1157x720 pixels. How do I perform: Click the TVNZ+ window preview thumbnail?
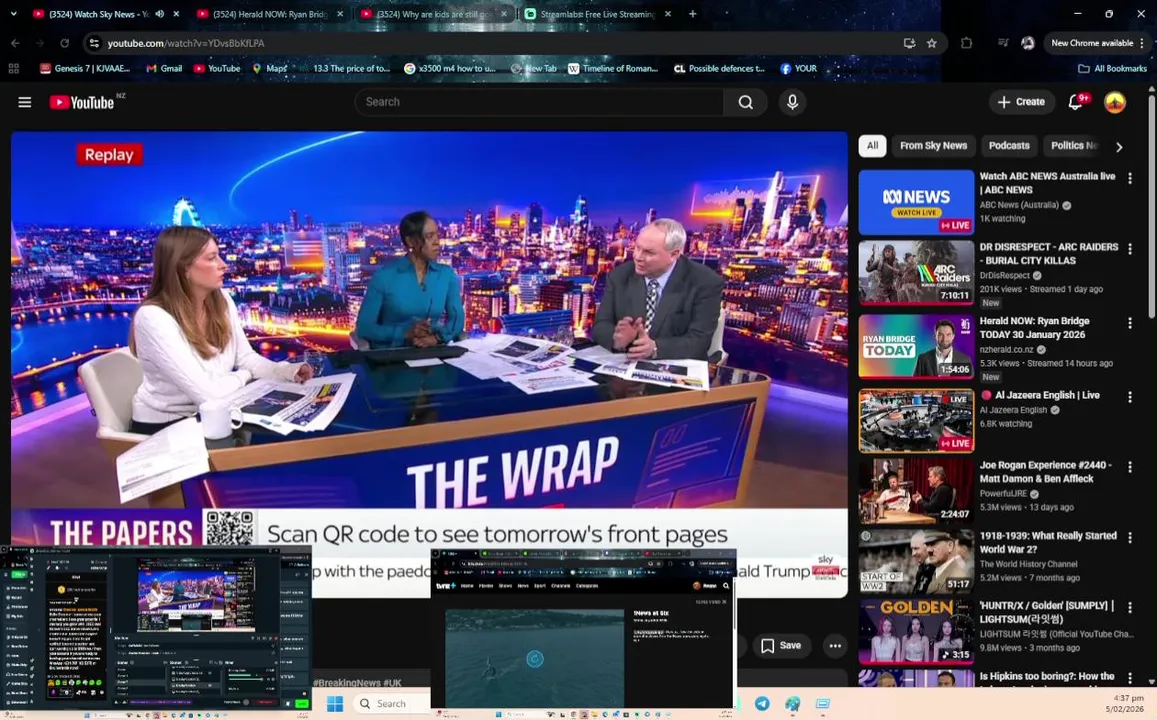[584, 629]
